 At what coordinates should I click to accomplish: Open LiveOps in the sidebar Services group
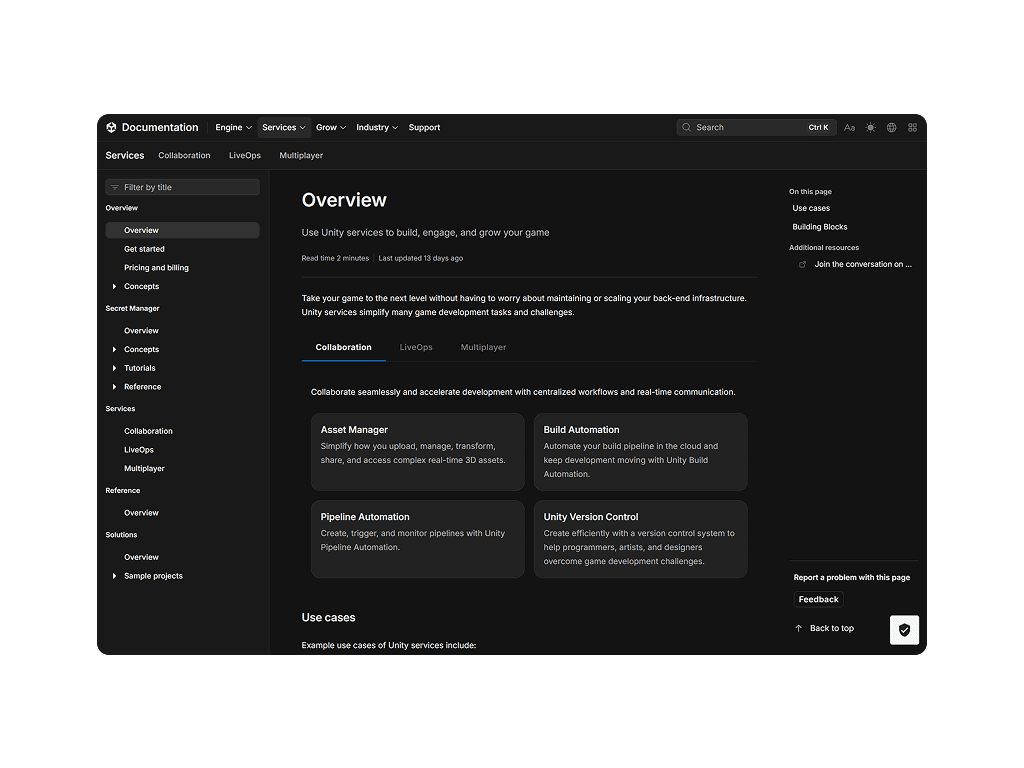[x=139, y=450]
